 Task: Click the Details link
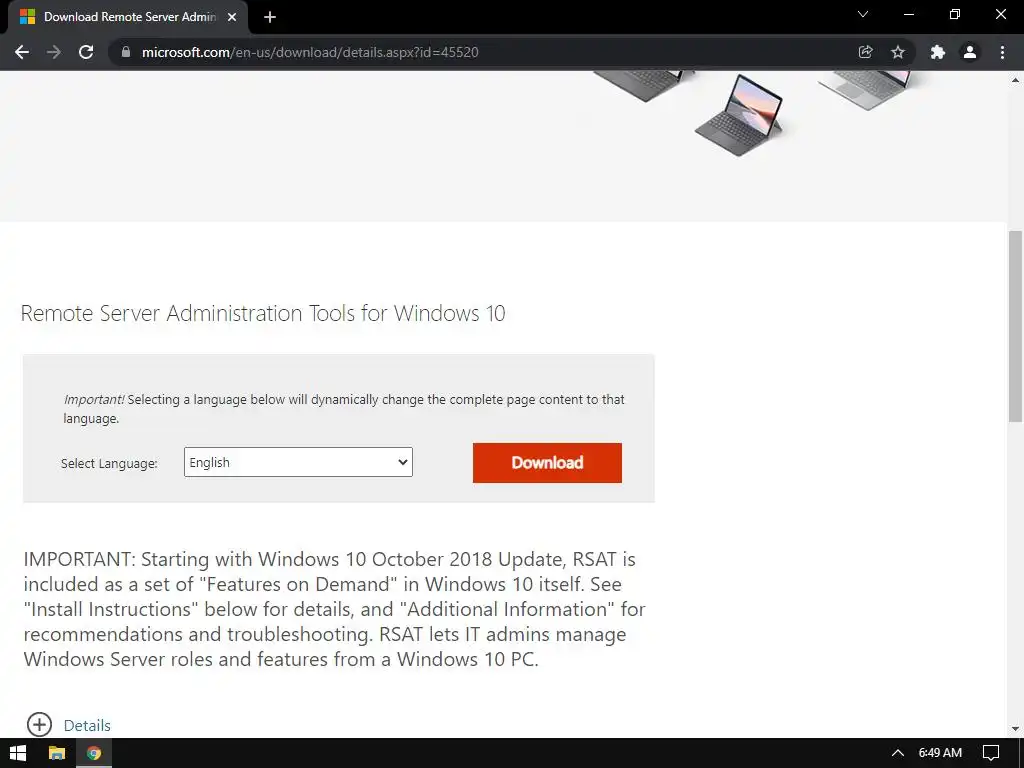tap(87, 726)
